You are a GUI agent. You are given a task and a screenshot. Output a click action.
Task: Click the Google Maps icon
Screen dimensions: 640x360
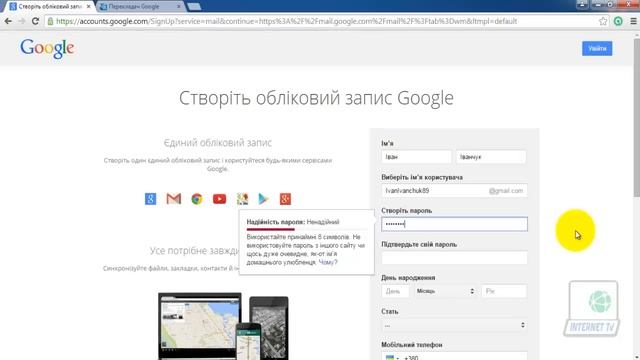point(242,199)
